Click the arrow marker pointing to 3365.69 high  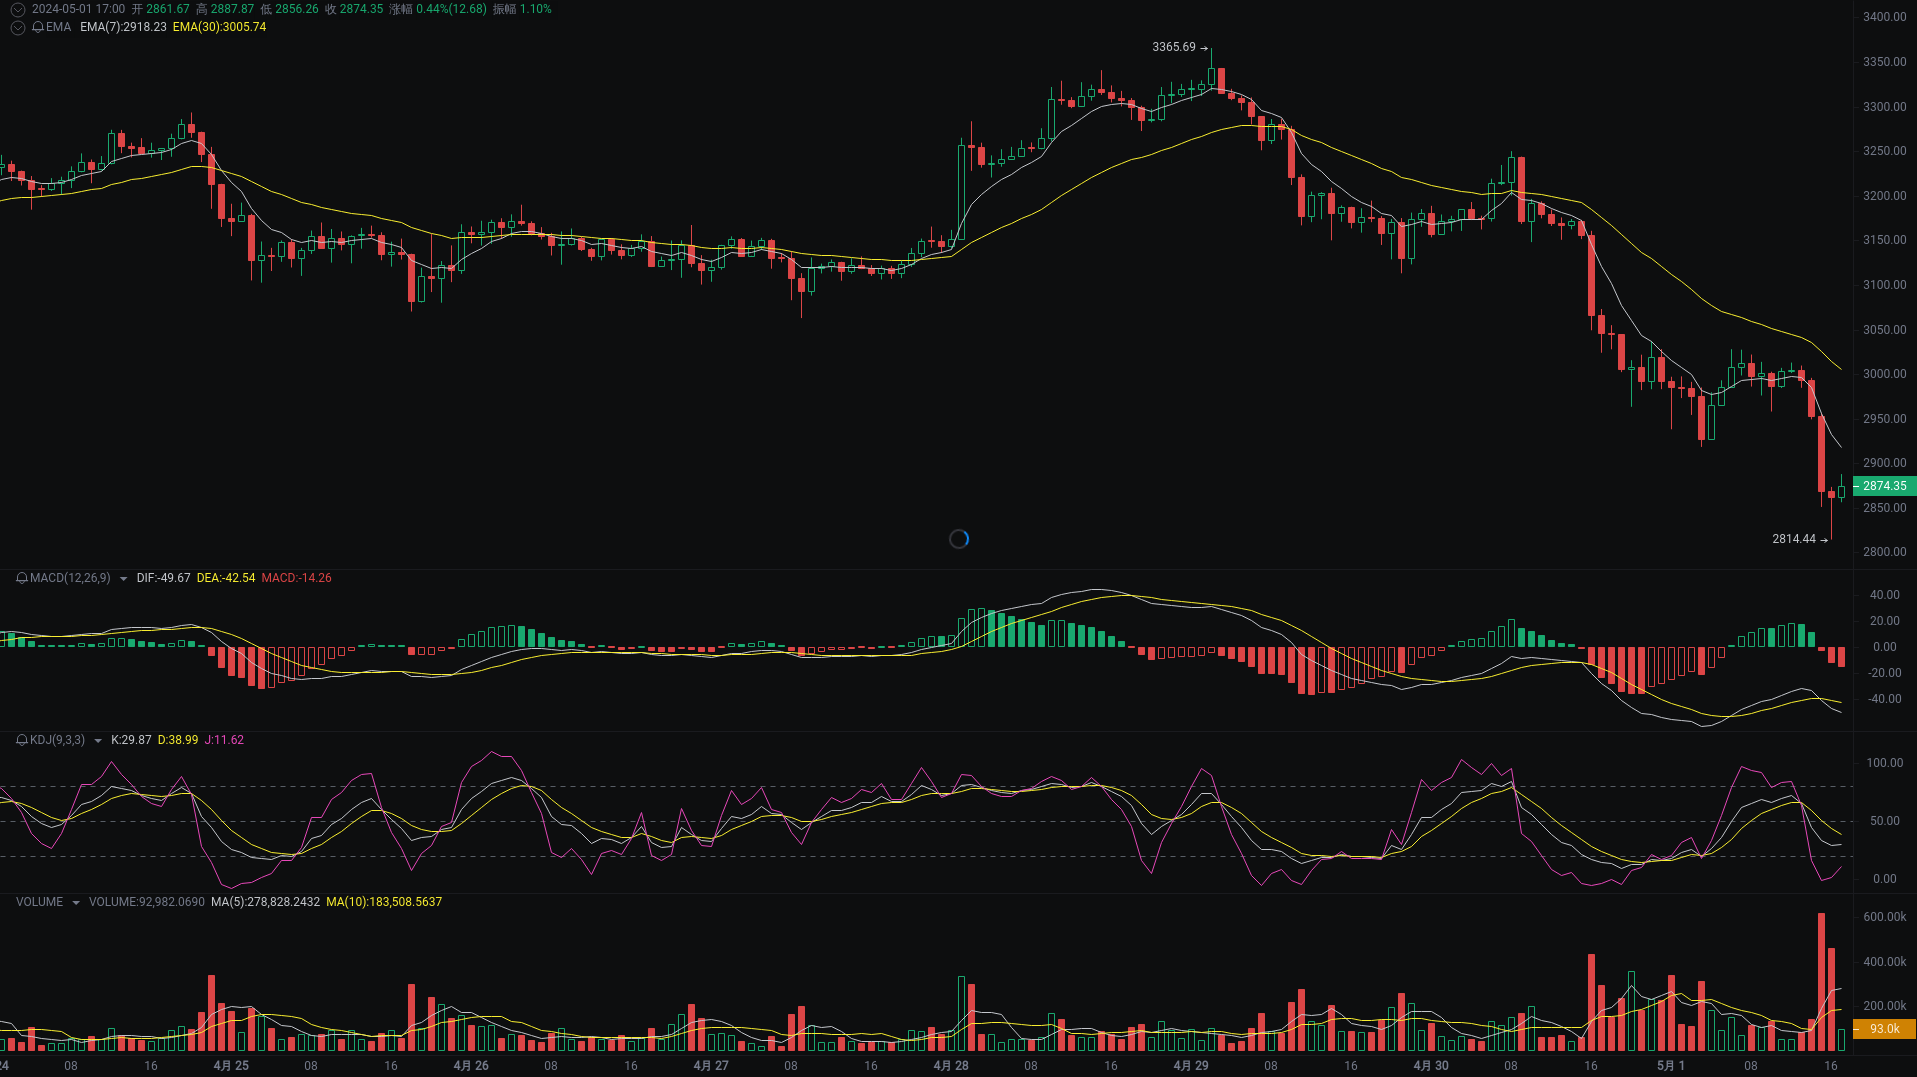(1206, 46)
